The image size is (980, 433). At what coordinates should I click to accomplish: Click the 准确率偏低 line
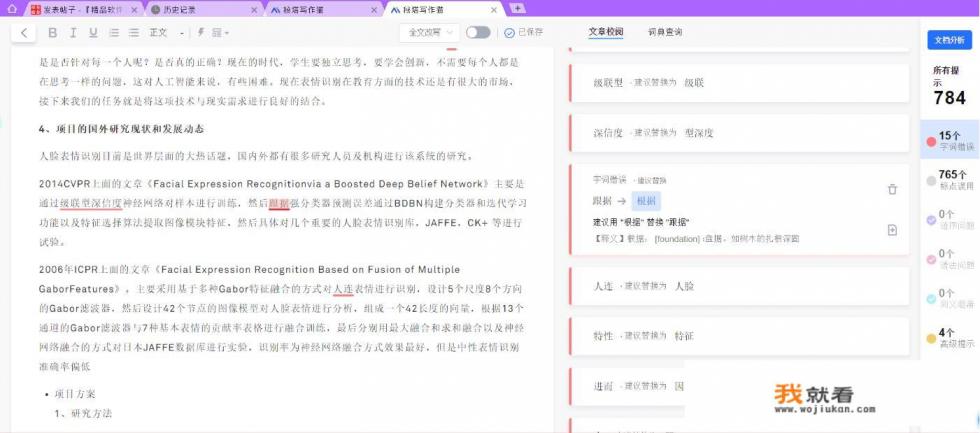65,367
